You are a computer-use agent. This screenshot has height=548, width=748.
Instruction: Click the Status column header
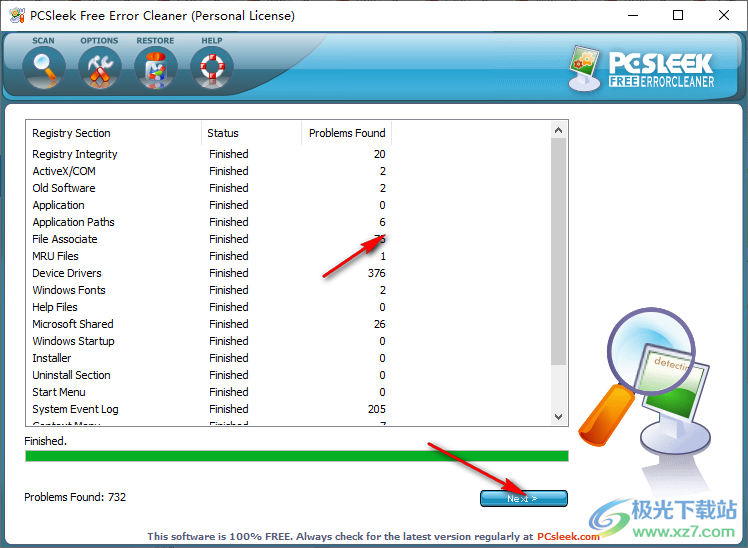[x=251, y=133]
